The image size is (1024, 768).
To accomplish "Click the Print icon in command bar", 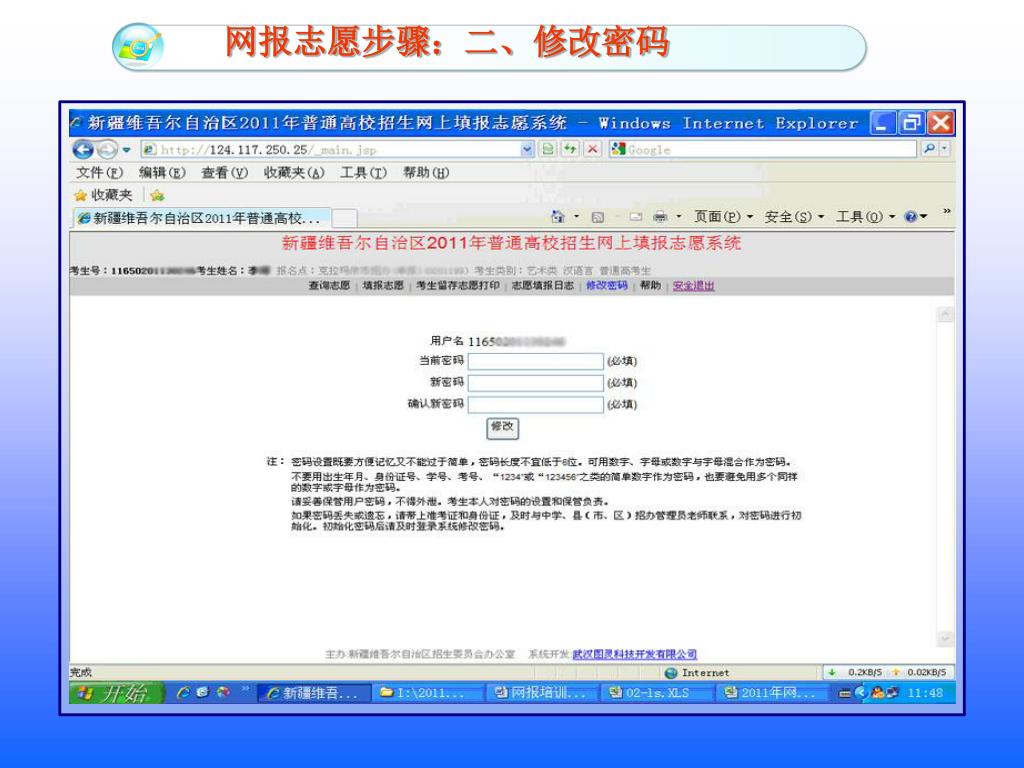I will click(x=660, y=217).
